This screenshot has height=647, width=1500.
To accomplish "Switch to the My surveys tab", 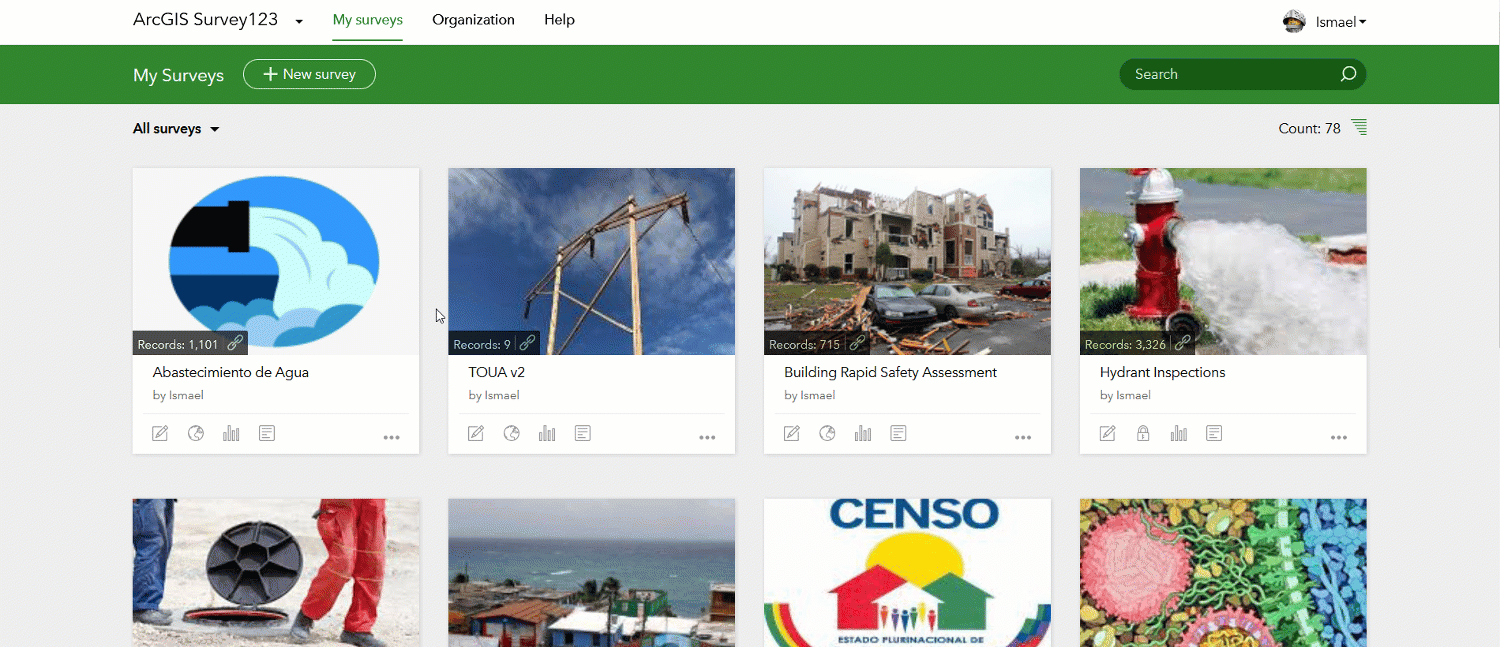I will pyautogui.click(x=368, y=20).
